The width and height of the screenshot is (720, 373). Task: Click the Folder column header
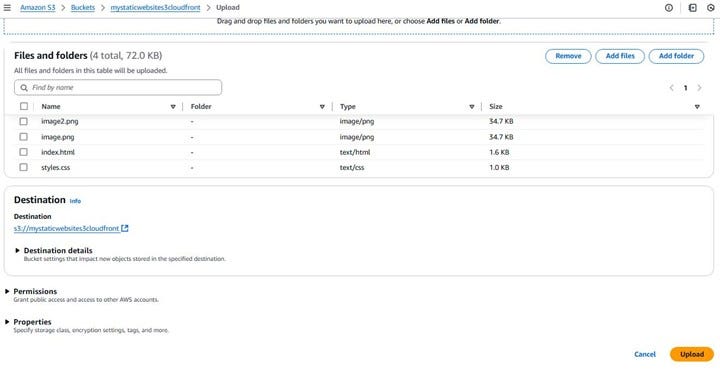201,107
